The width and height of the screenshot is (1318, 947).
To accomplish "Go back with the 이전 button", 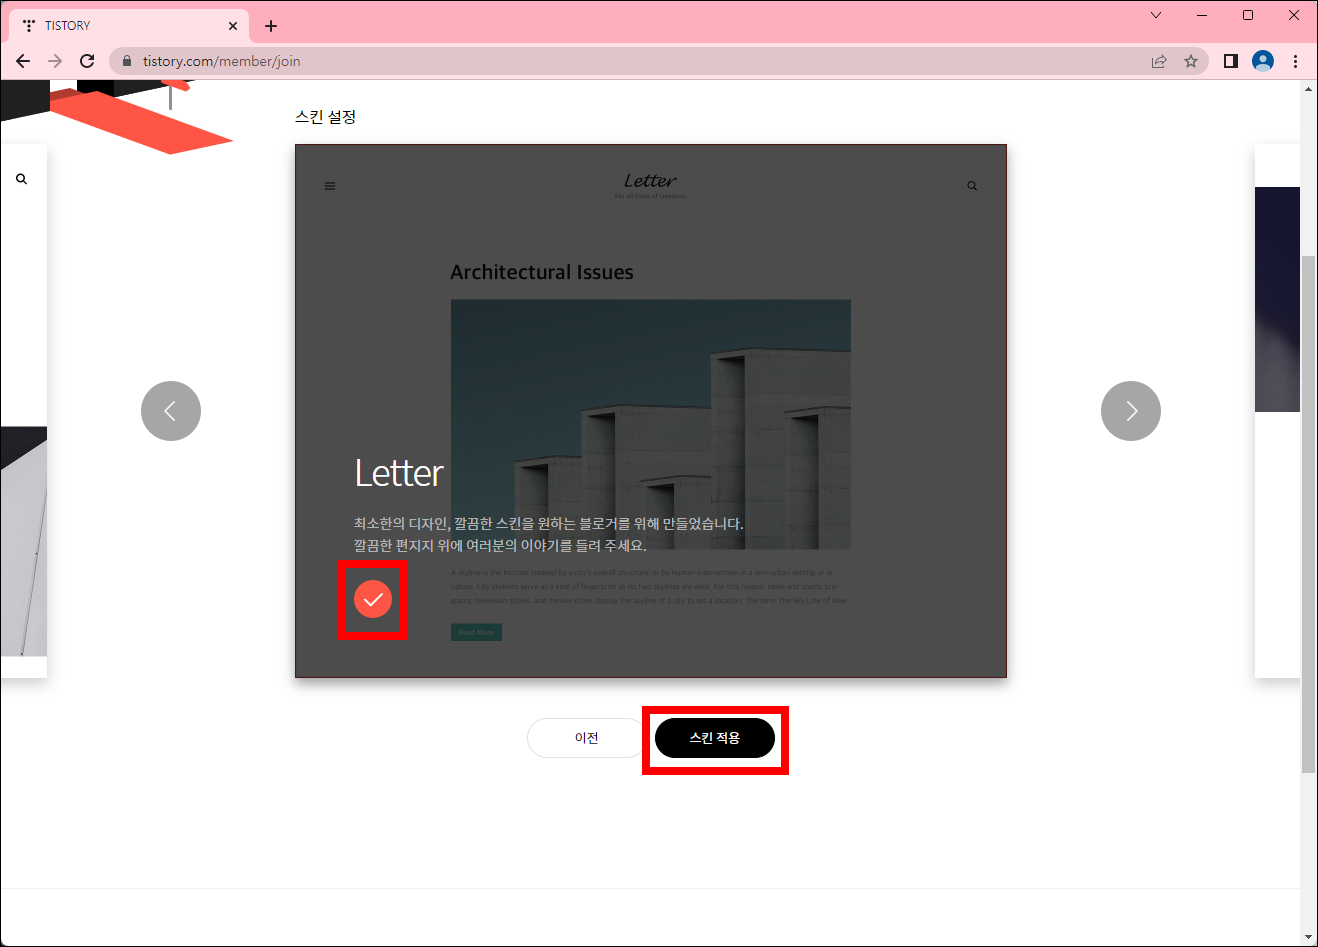I will pyautogui.click(x=587, y=738).
